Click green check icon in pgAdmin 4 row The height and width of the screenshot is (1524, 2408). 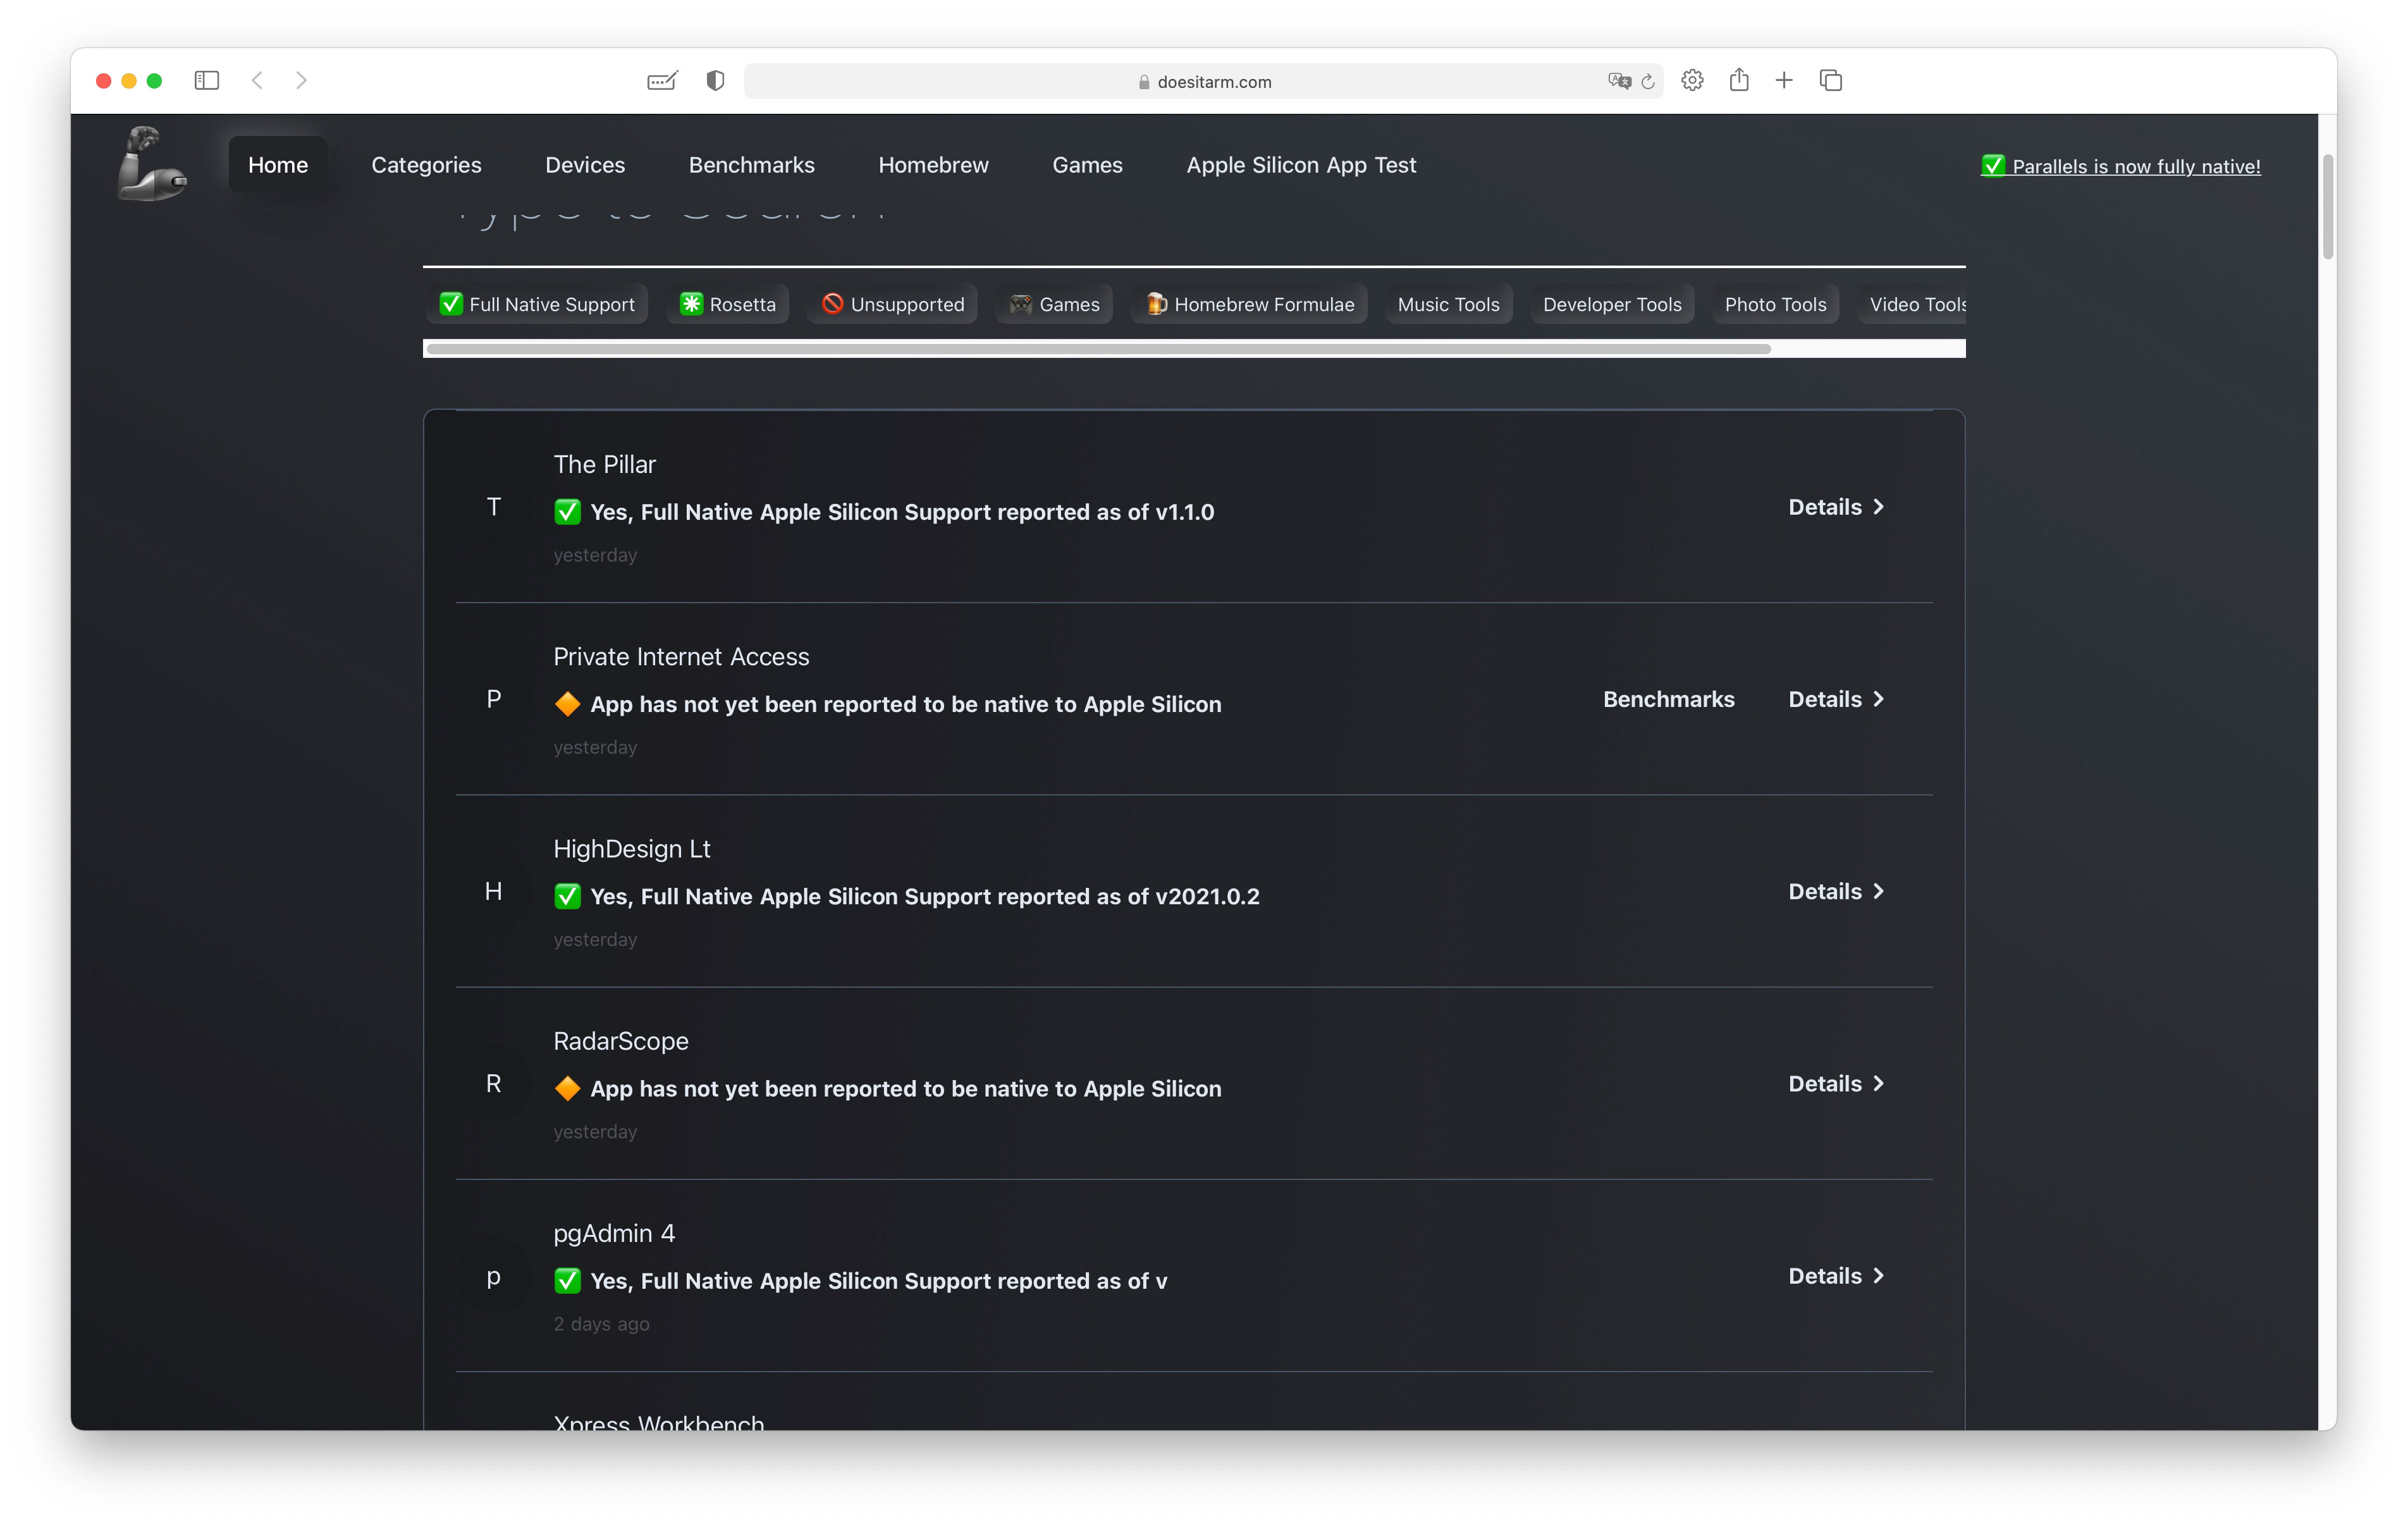pyautogui.click(x=567, y=1281)
